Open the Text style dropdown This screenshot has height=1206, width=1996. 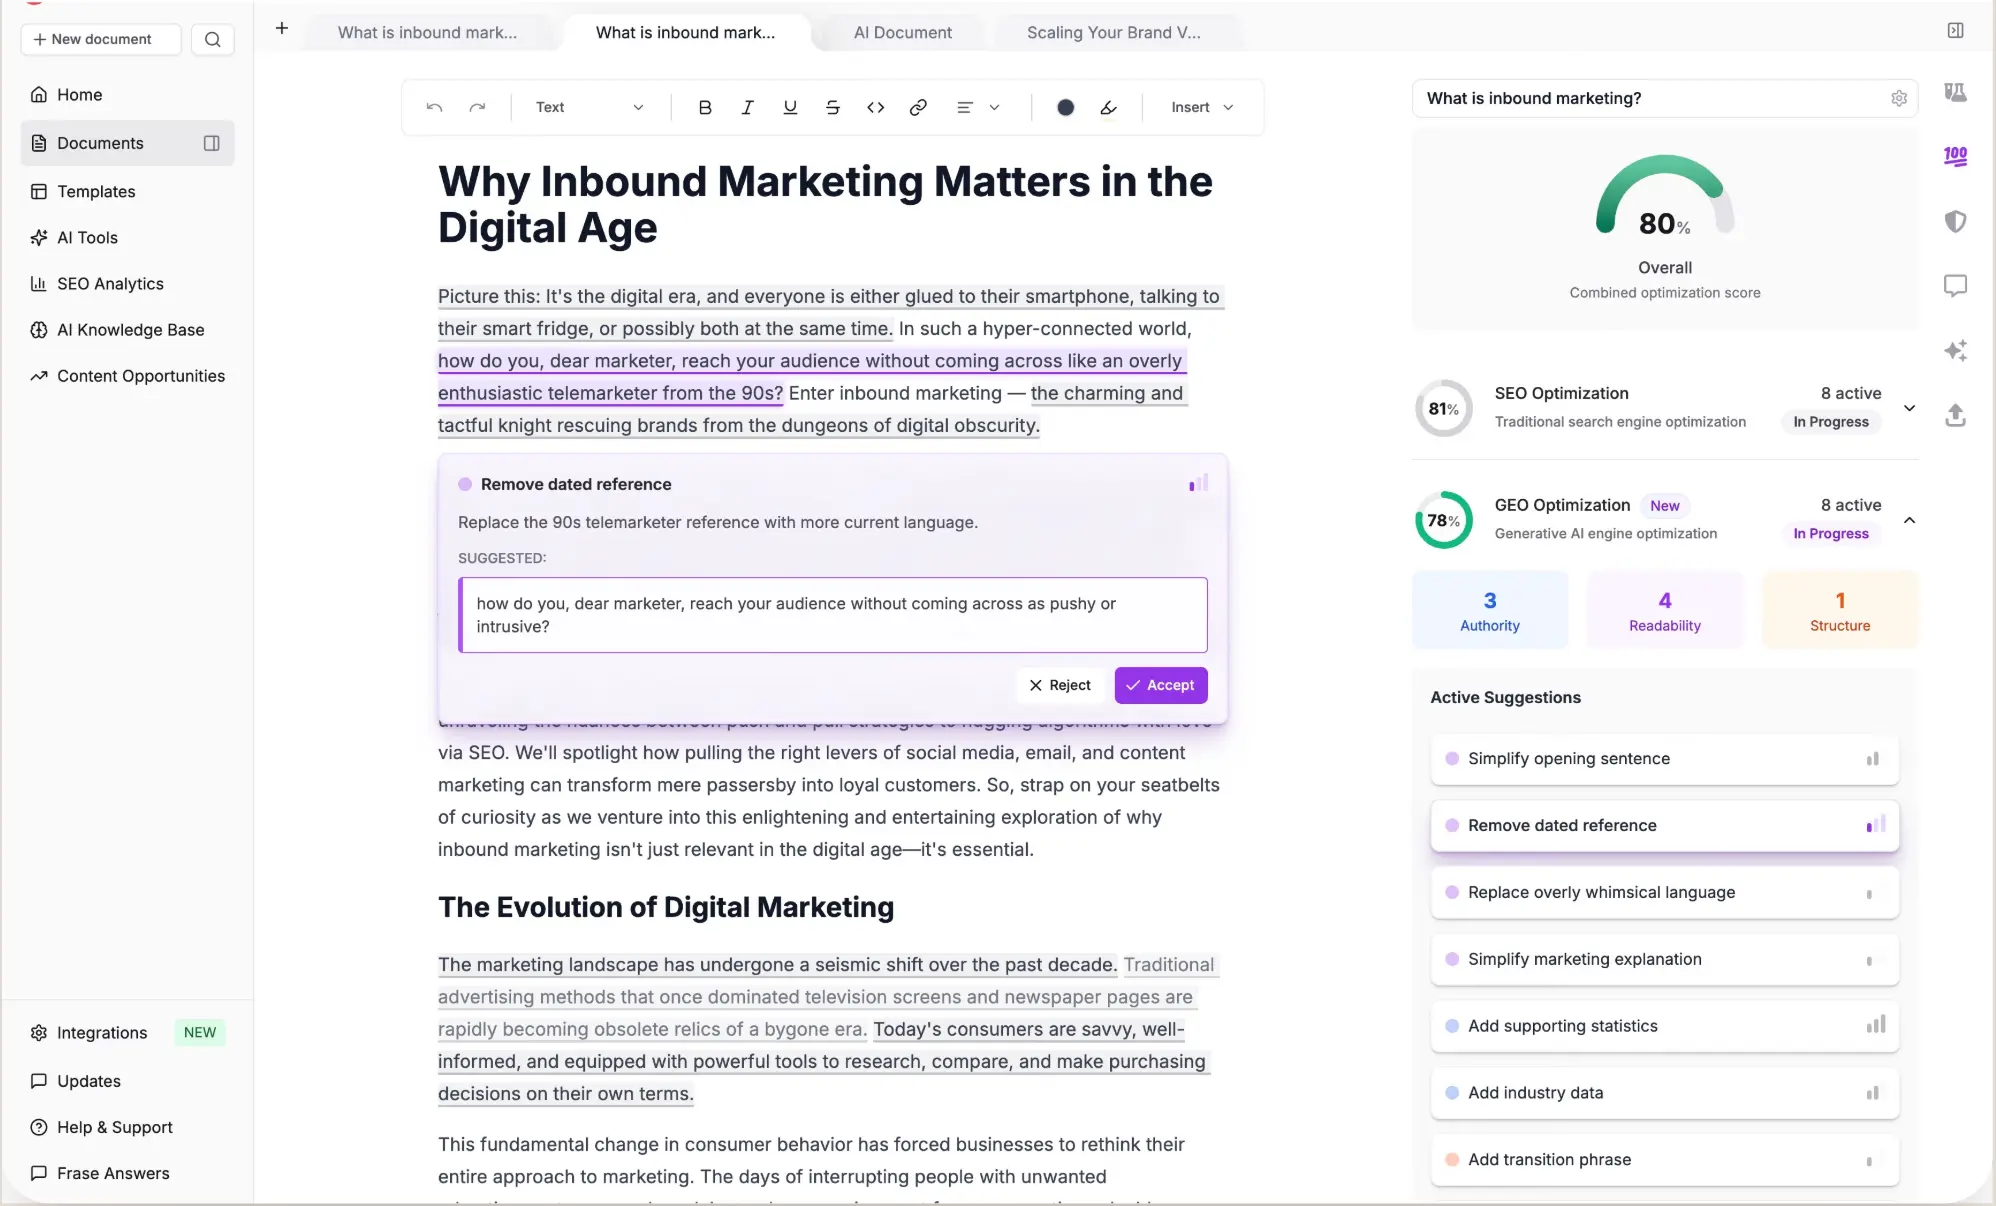point(589,107)
